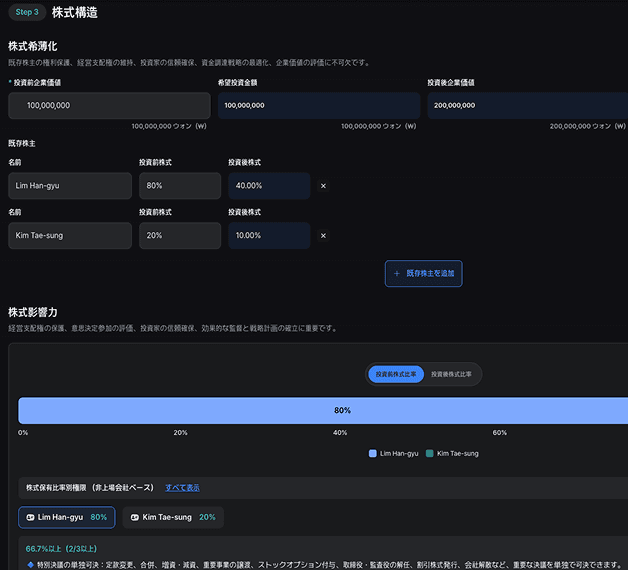Add an existing shareholder with 既存株主を追加
Image resolution: width=628 pixels, height=570 pixels.
tap(424, 274)
